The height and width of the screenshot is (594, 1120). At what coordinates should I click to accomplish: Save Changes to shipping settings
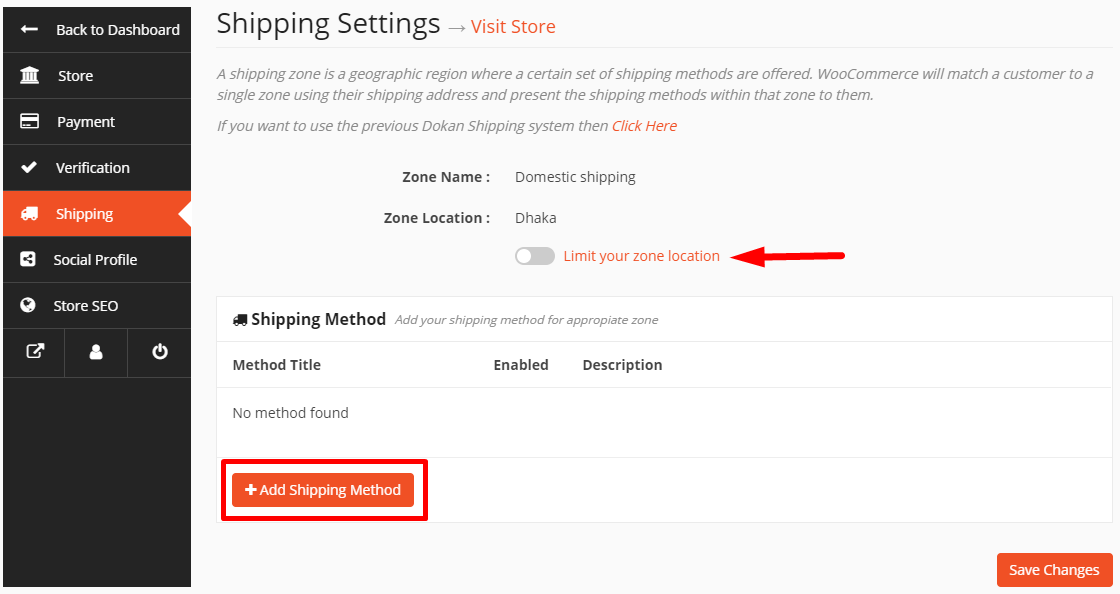pos(1054,570)
